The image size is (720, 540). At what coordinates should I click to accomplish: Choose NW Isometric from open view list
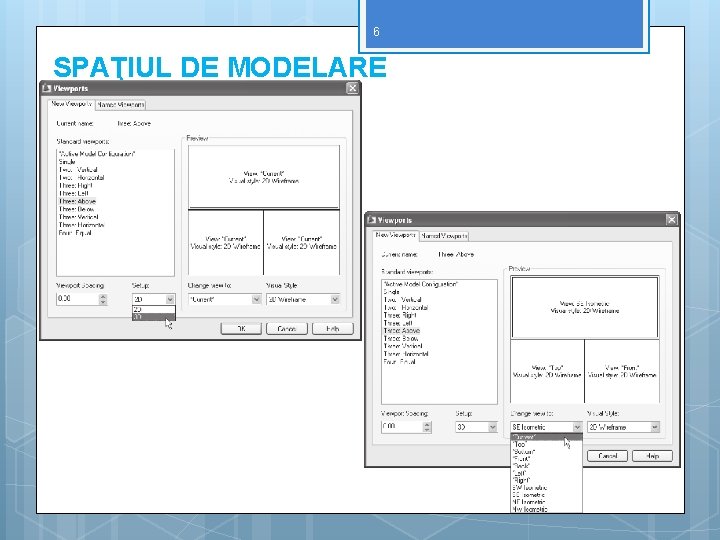(x=546, y=509)
